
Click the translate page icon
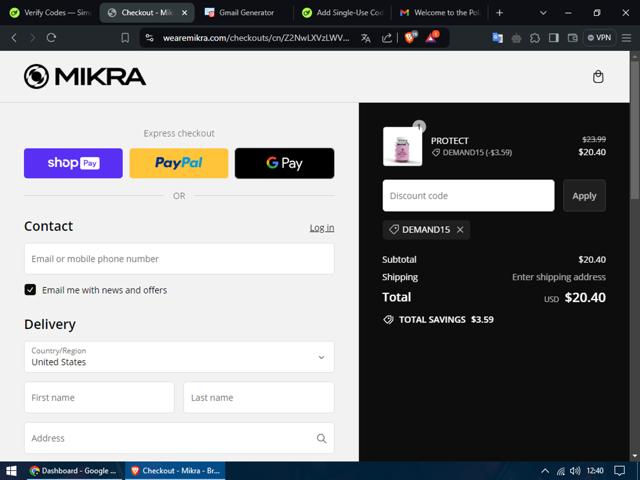click(x=366, y=38)
